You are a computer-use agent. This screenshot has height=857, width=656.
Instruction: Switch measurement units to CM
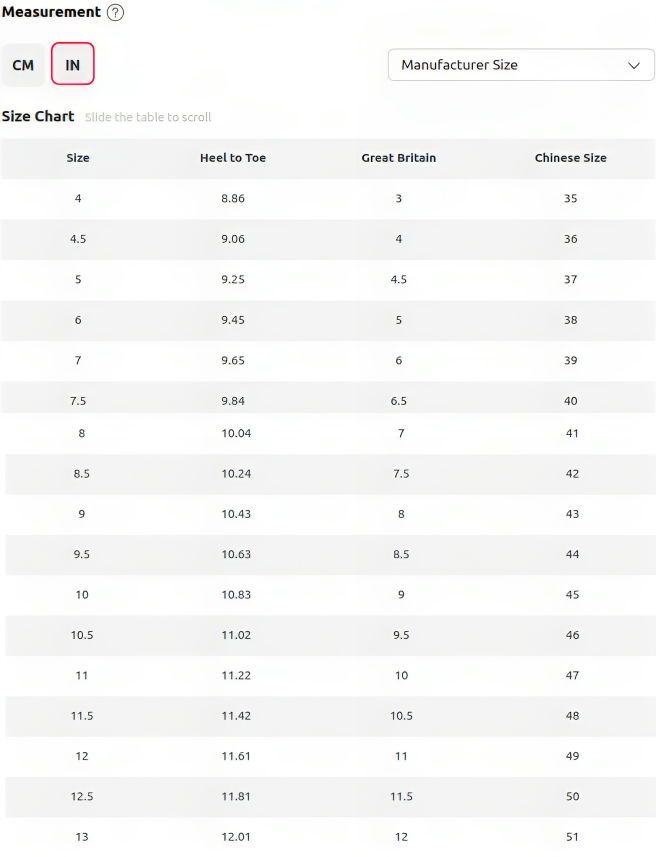point(23,65)
